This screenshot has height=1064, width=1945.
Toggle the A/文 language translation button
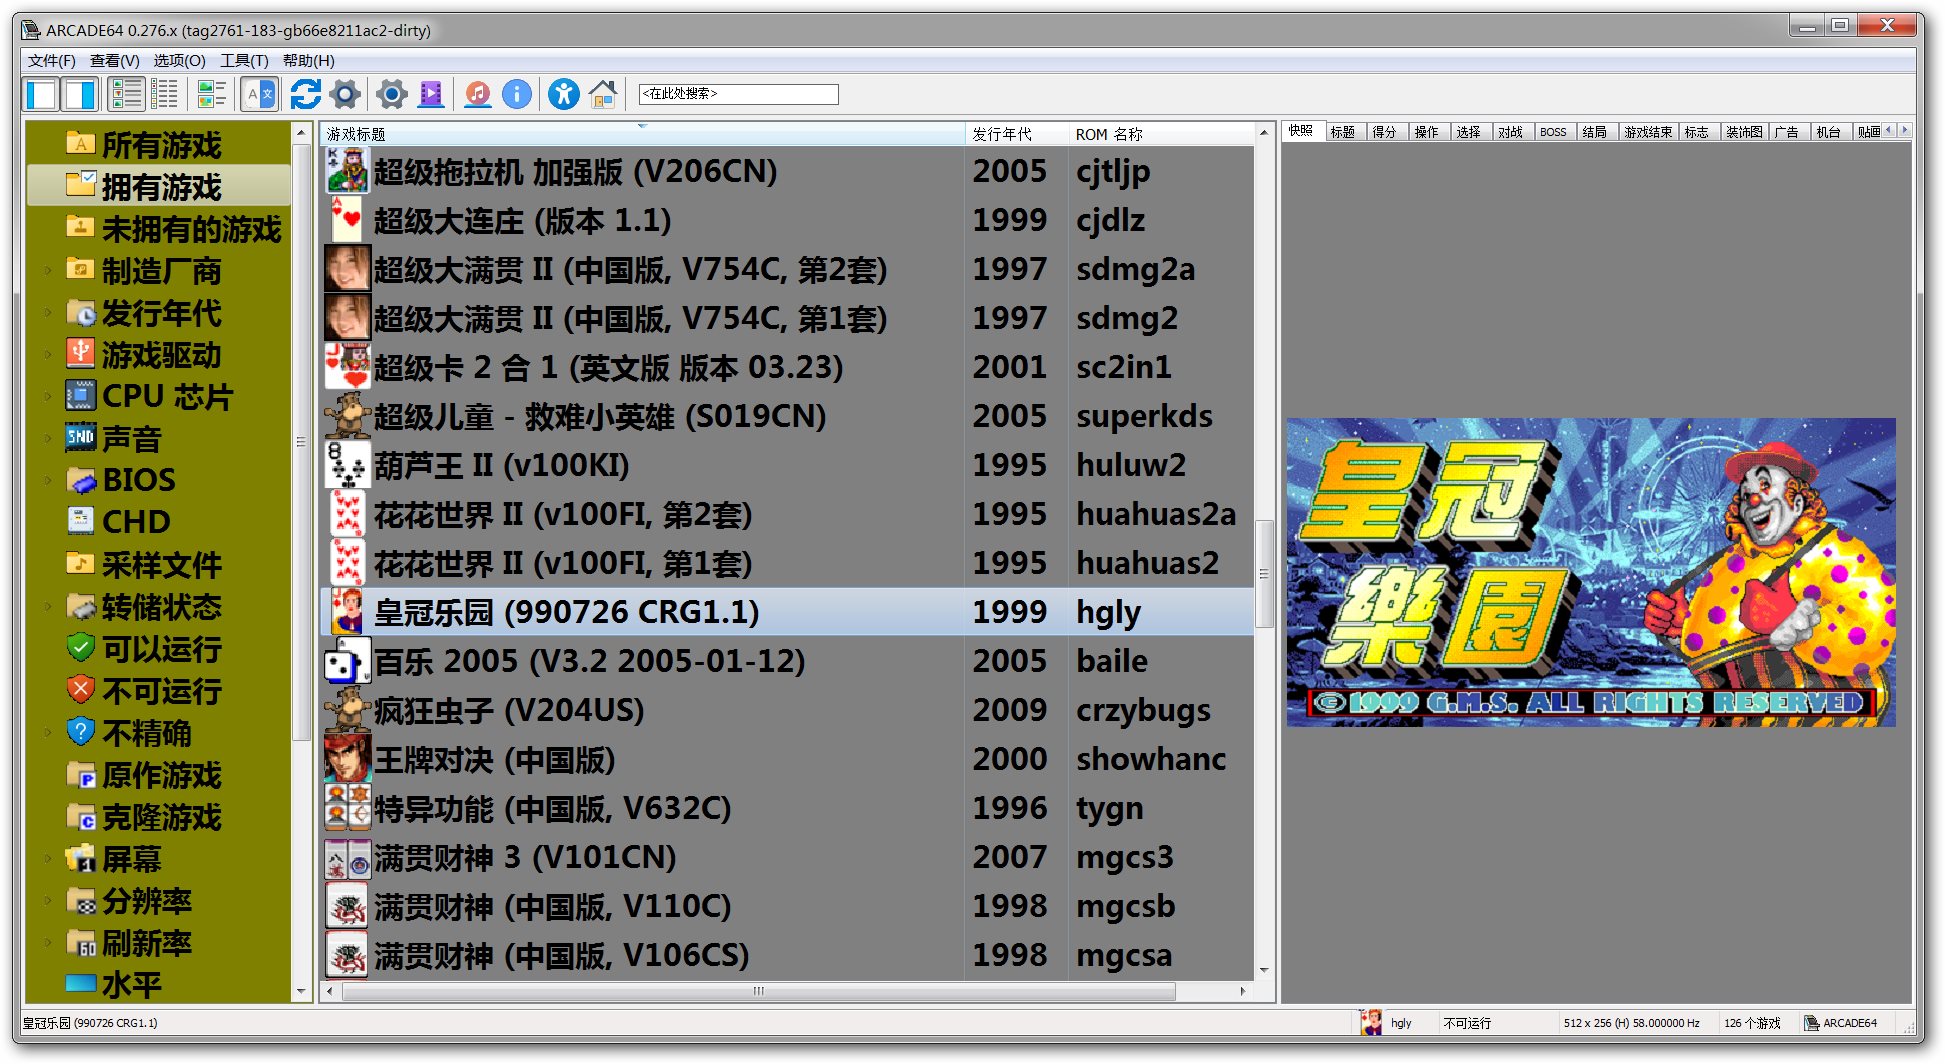[x=259, y=95]
